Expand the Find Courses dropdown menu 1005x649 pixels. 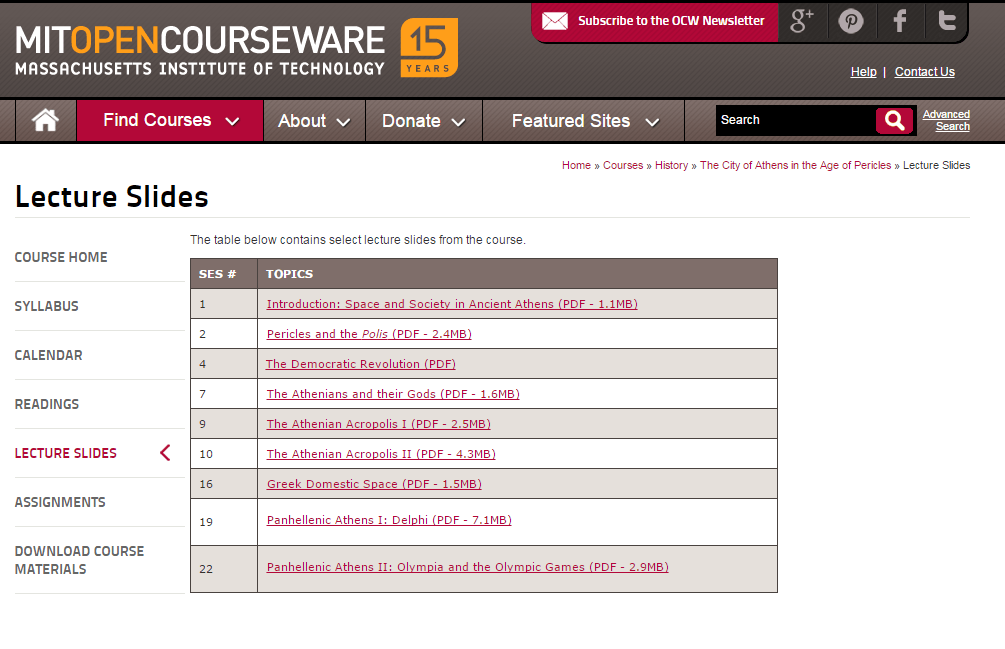tap(170, 120)
